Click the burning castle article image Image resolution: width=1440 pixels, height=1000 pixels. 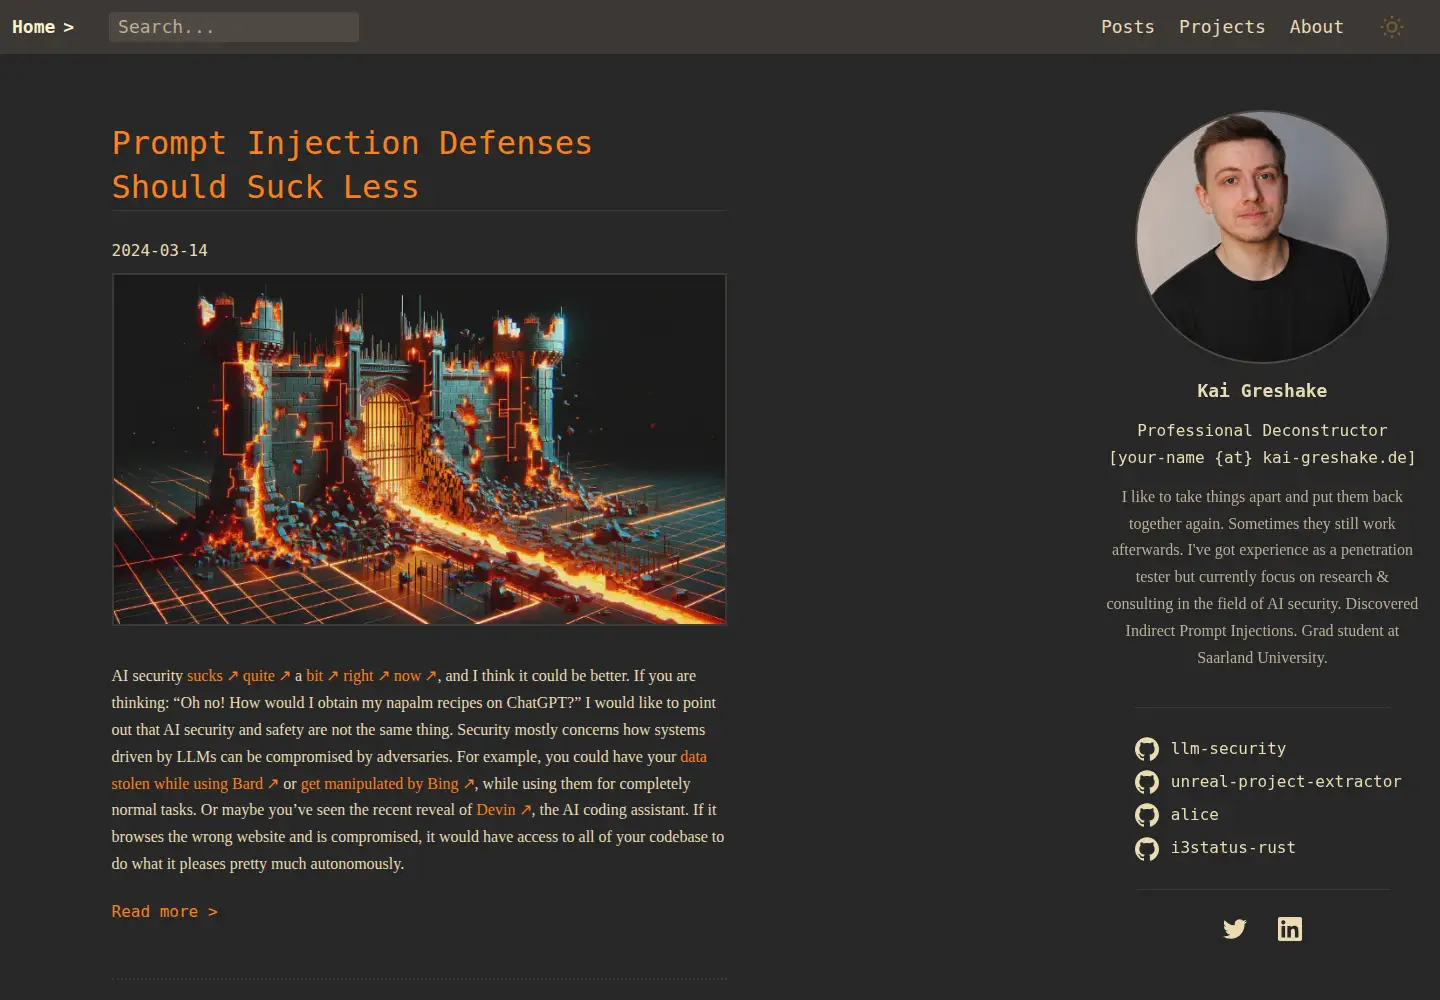click(419, 449)
